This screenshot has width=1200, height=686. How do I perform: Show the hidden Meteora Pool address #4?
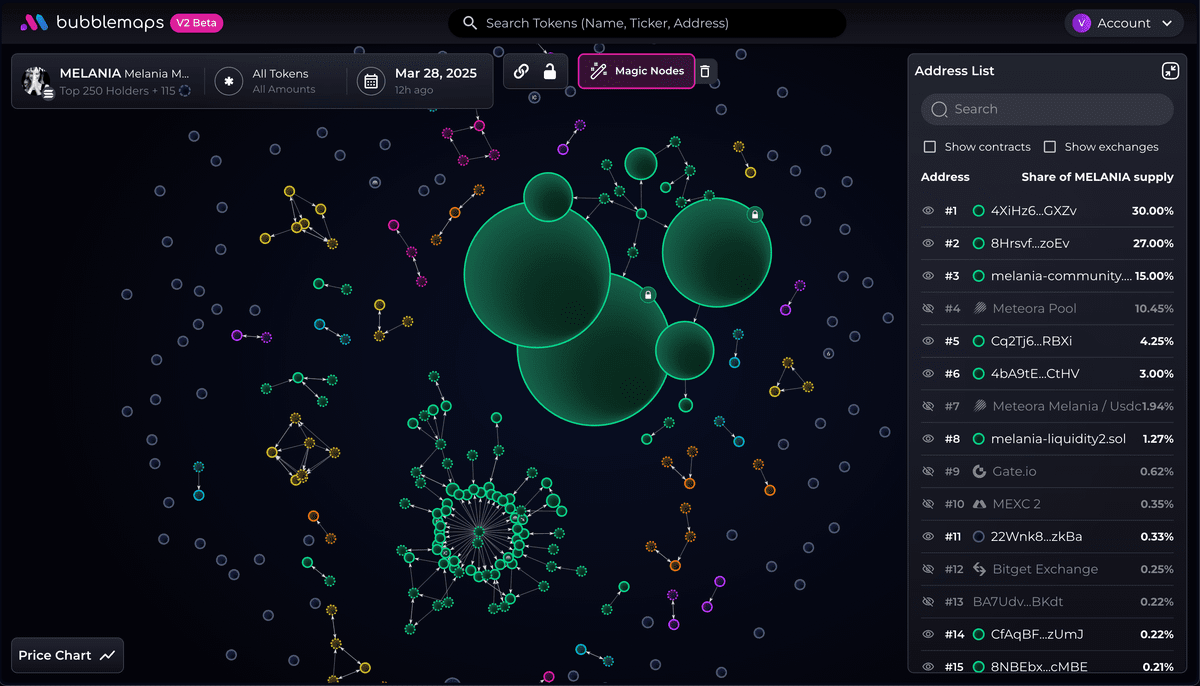(x=927, y=309)
